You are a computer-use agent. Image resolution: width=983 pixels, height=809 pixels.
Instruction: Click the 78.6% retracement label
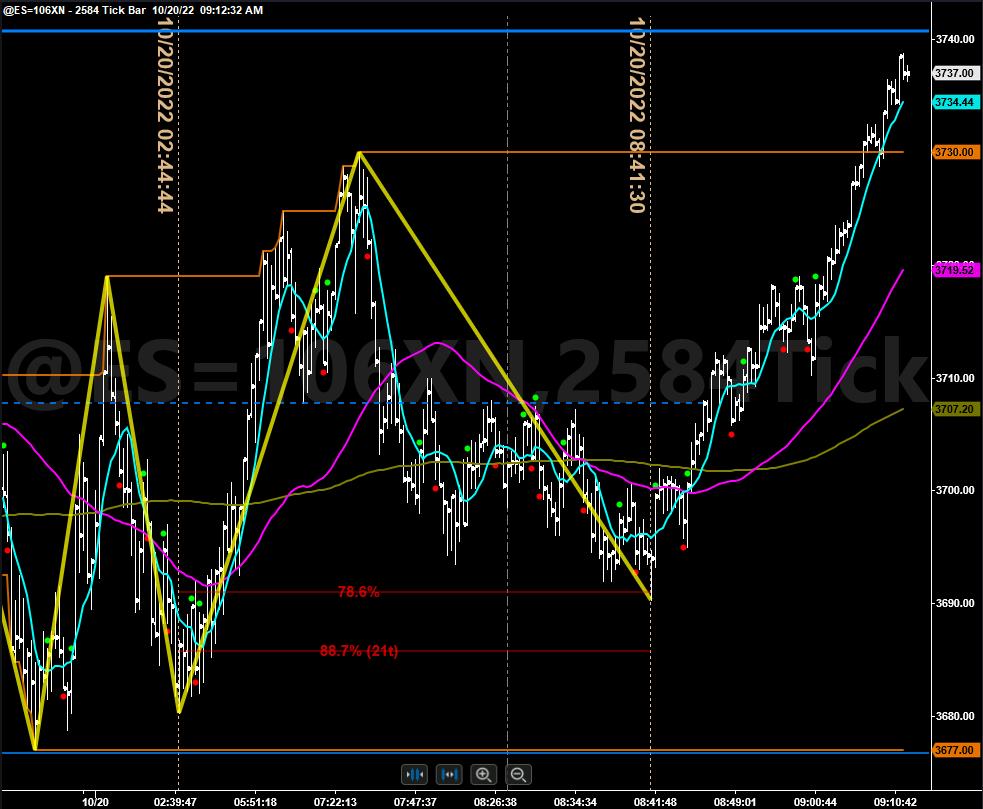coord(359,592)
